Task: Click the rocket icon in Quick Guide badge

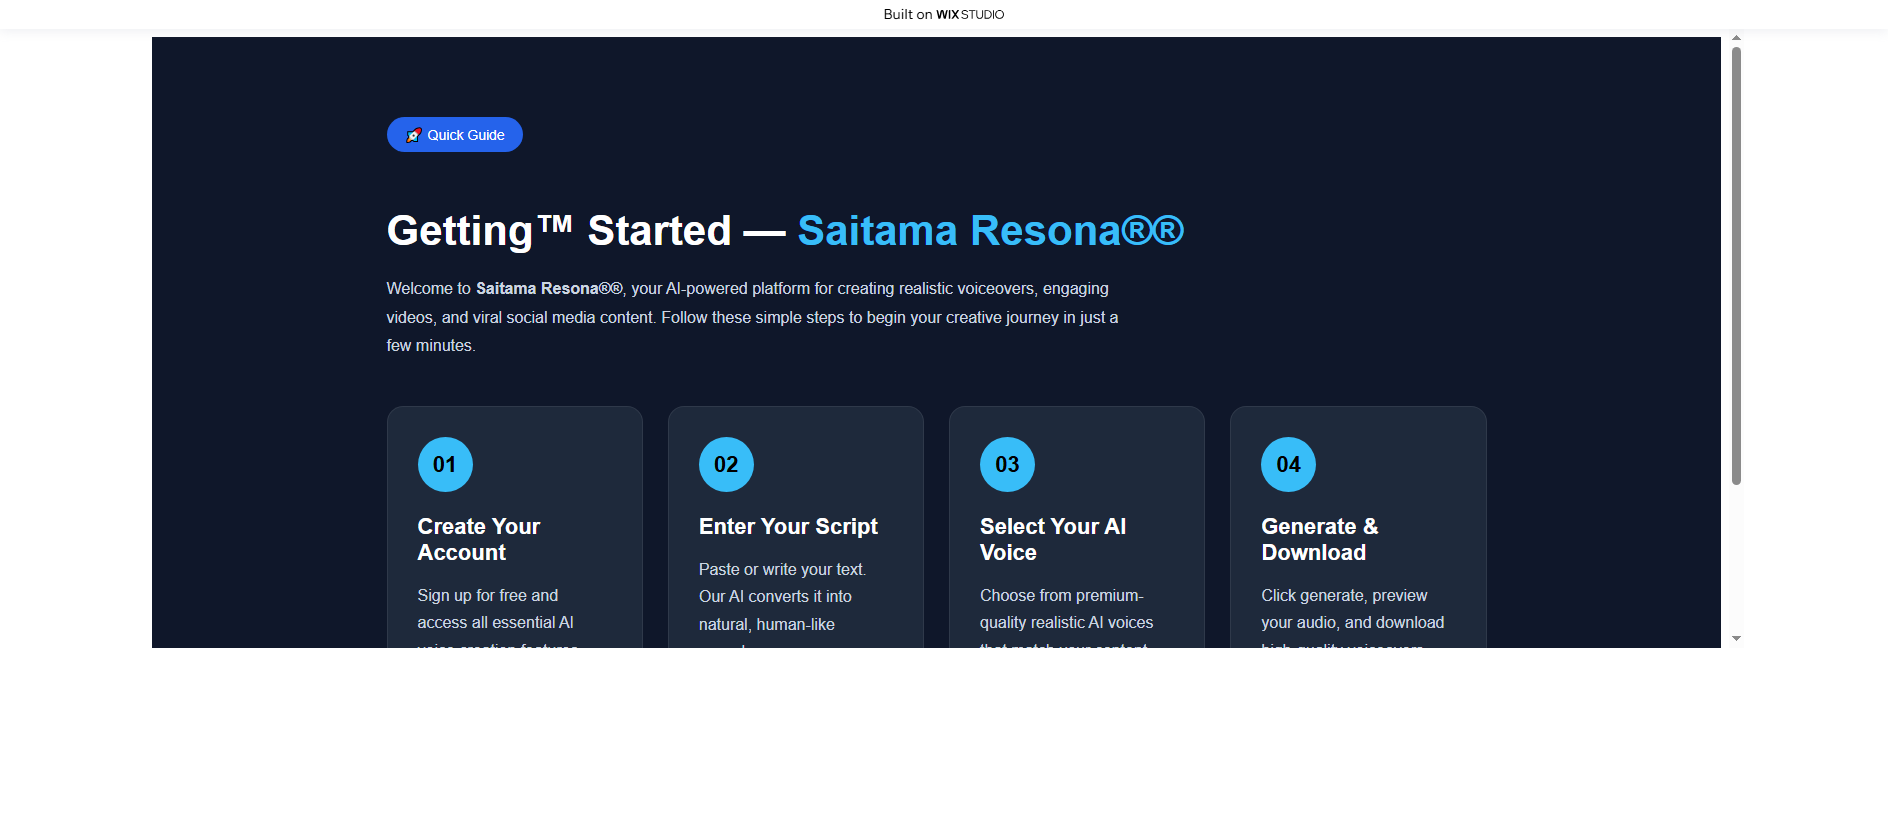Action: point(413,135)
